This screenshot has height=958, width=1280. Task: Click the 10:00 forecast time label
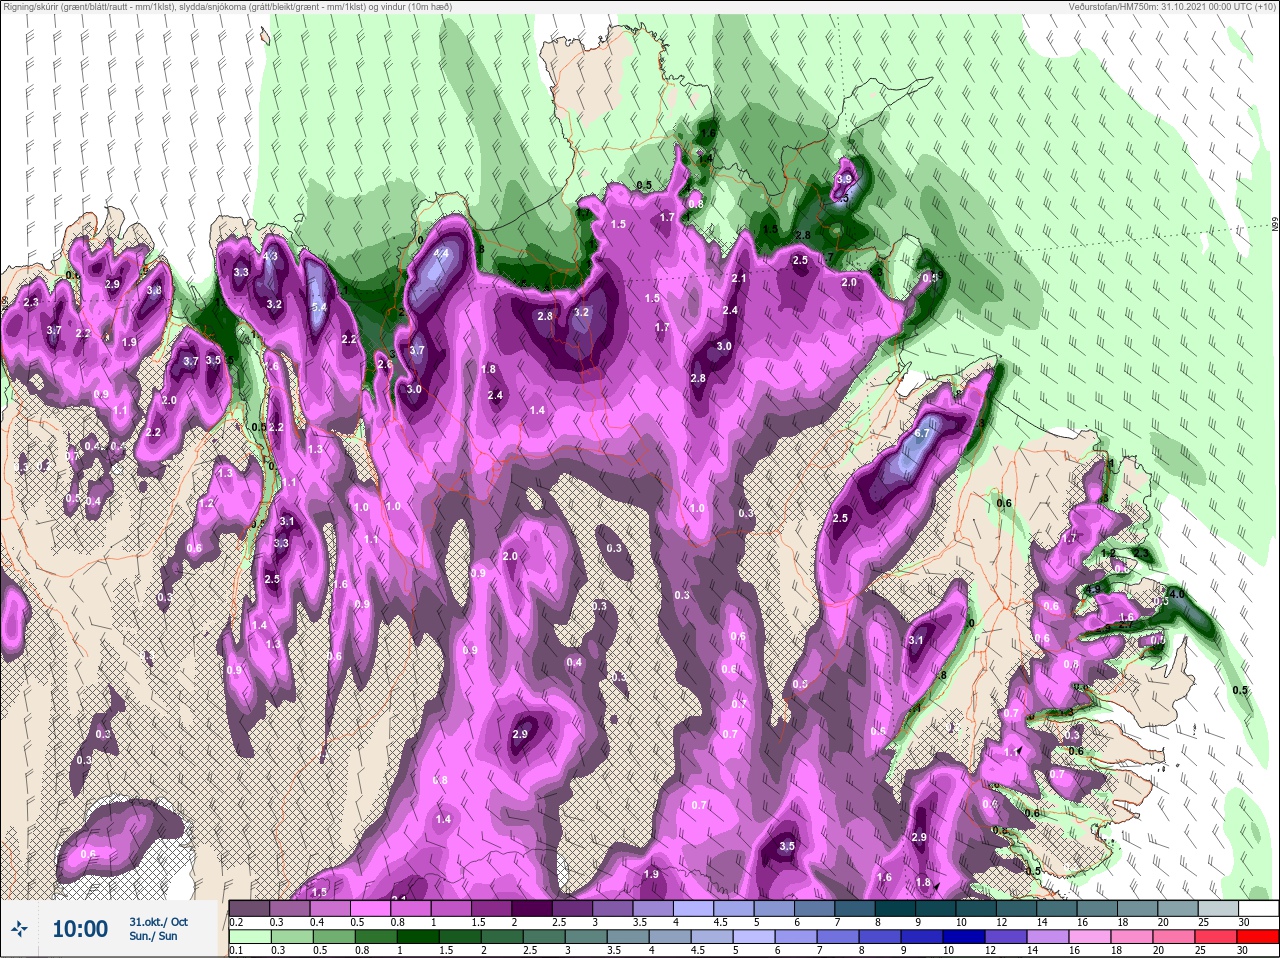(x=80, y=929)
